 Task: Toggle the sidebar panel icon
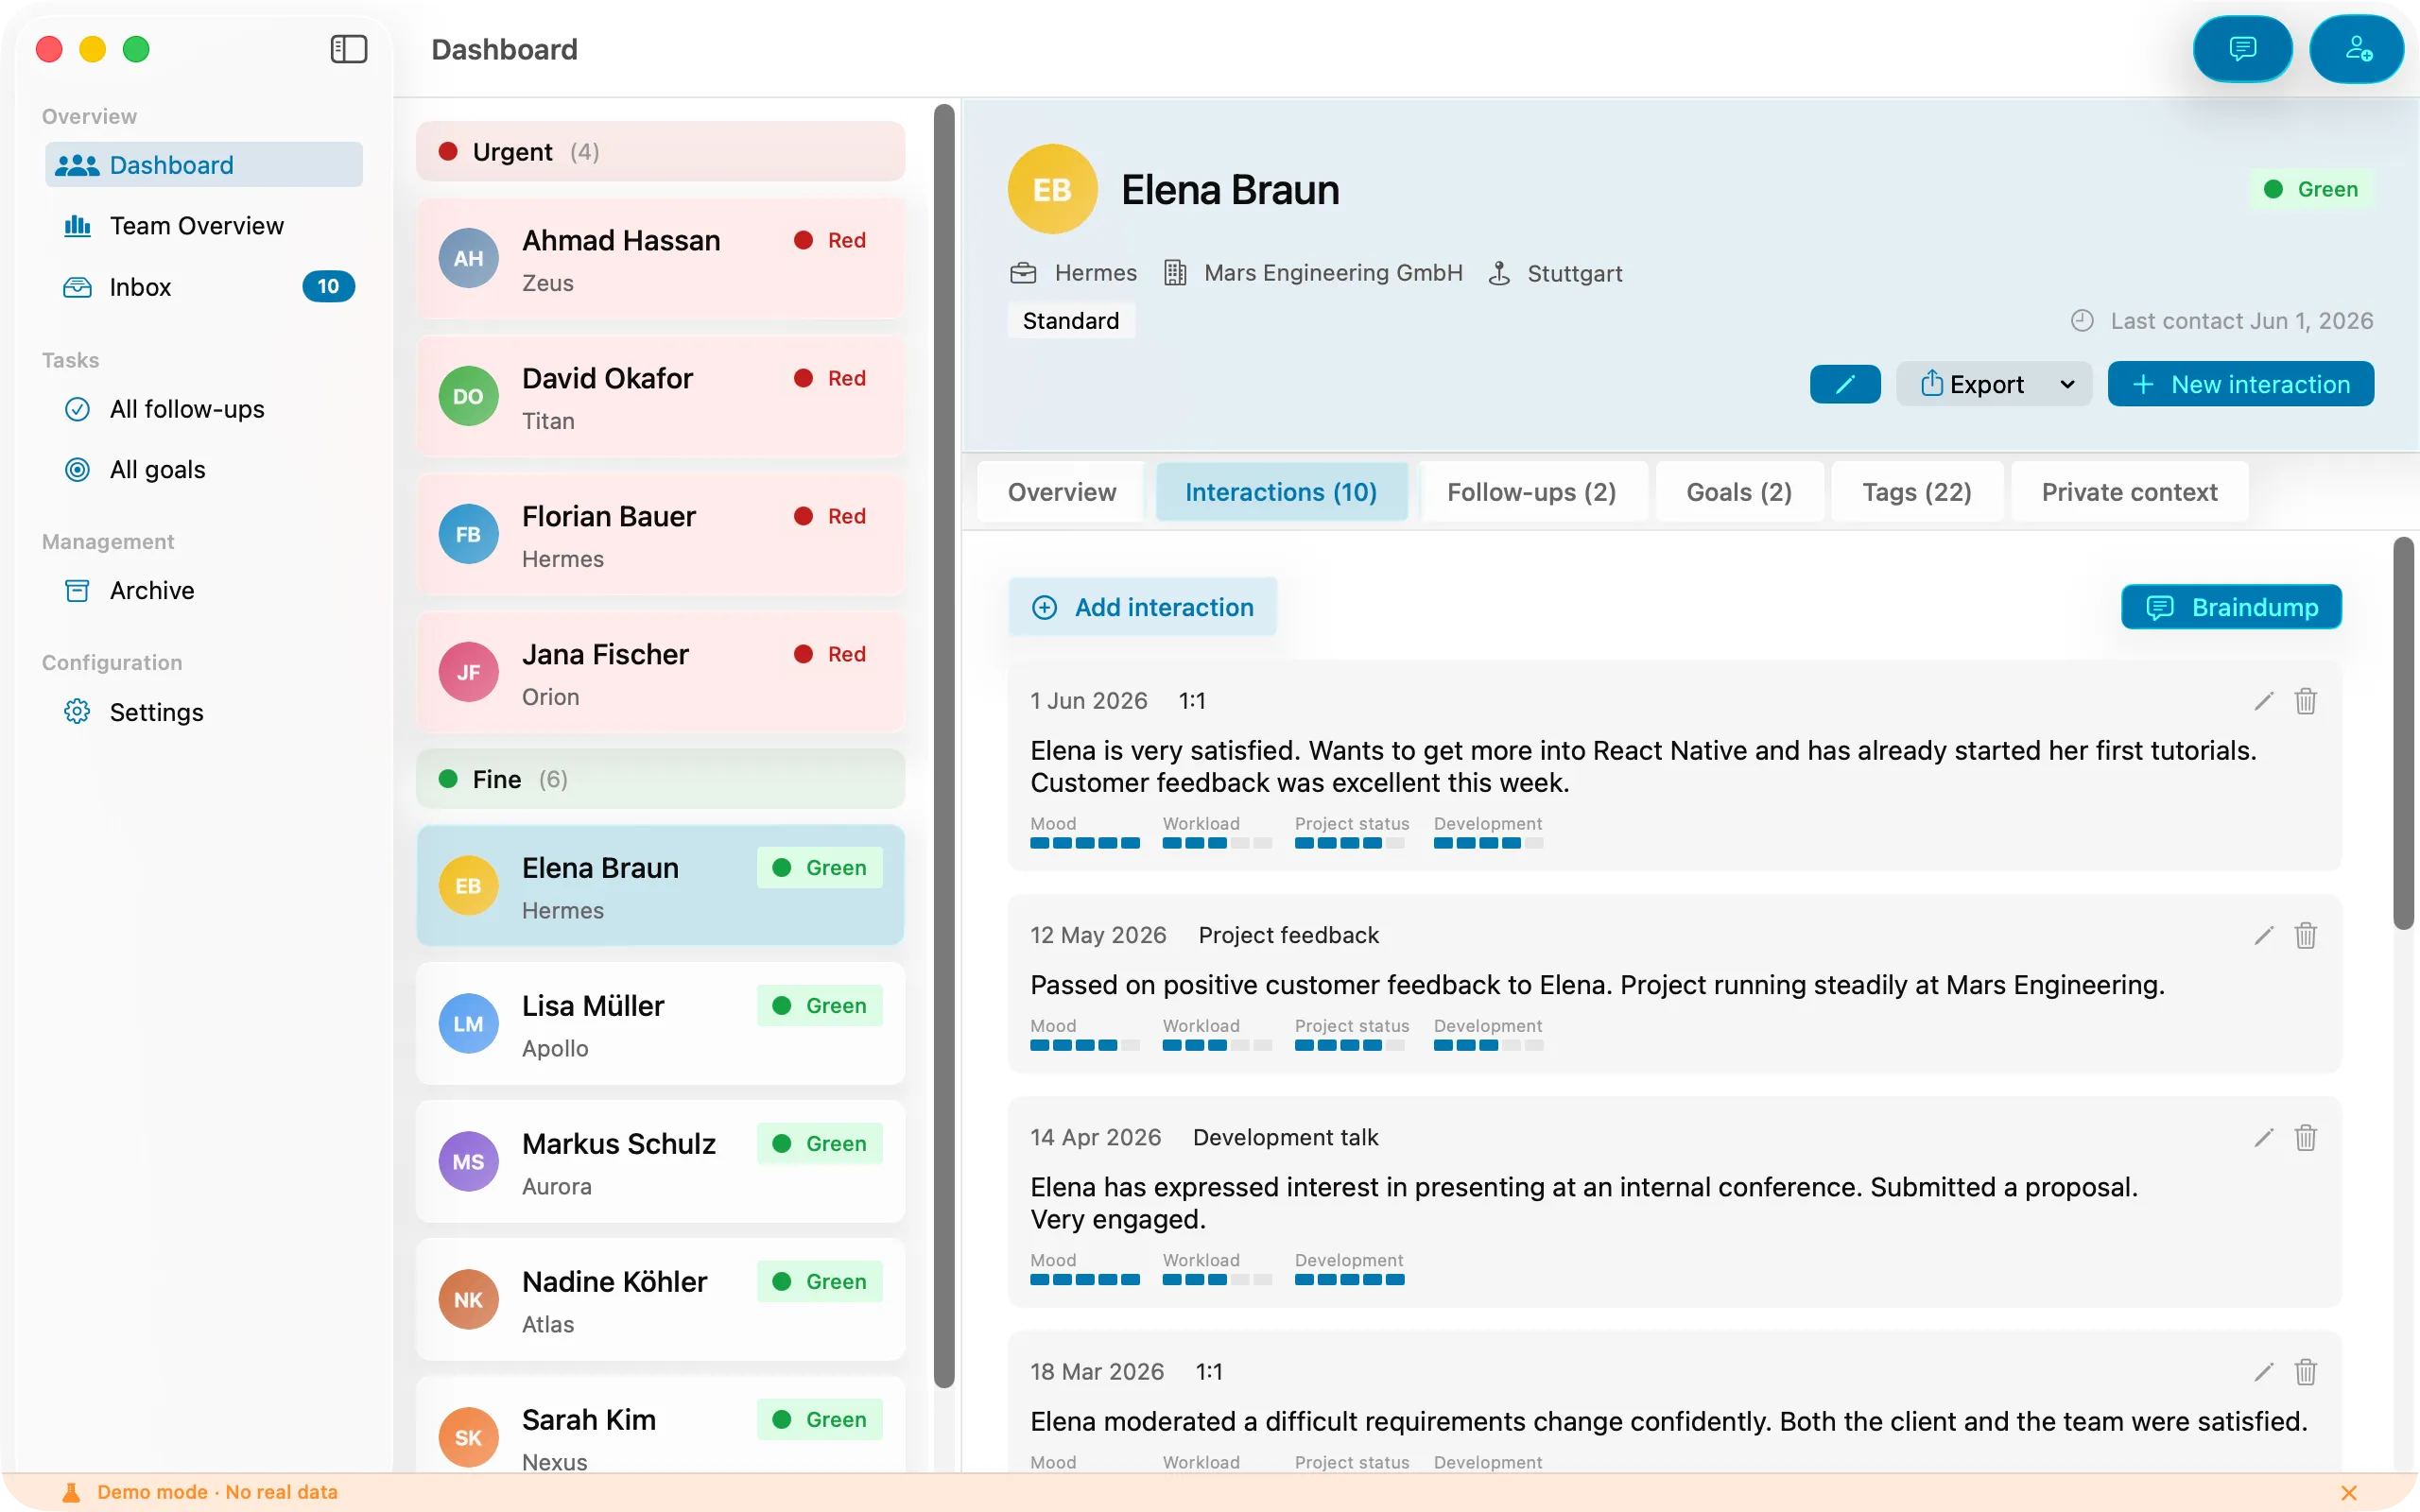pos(349,49)
